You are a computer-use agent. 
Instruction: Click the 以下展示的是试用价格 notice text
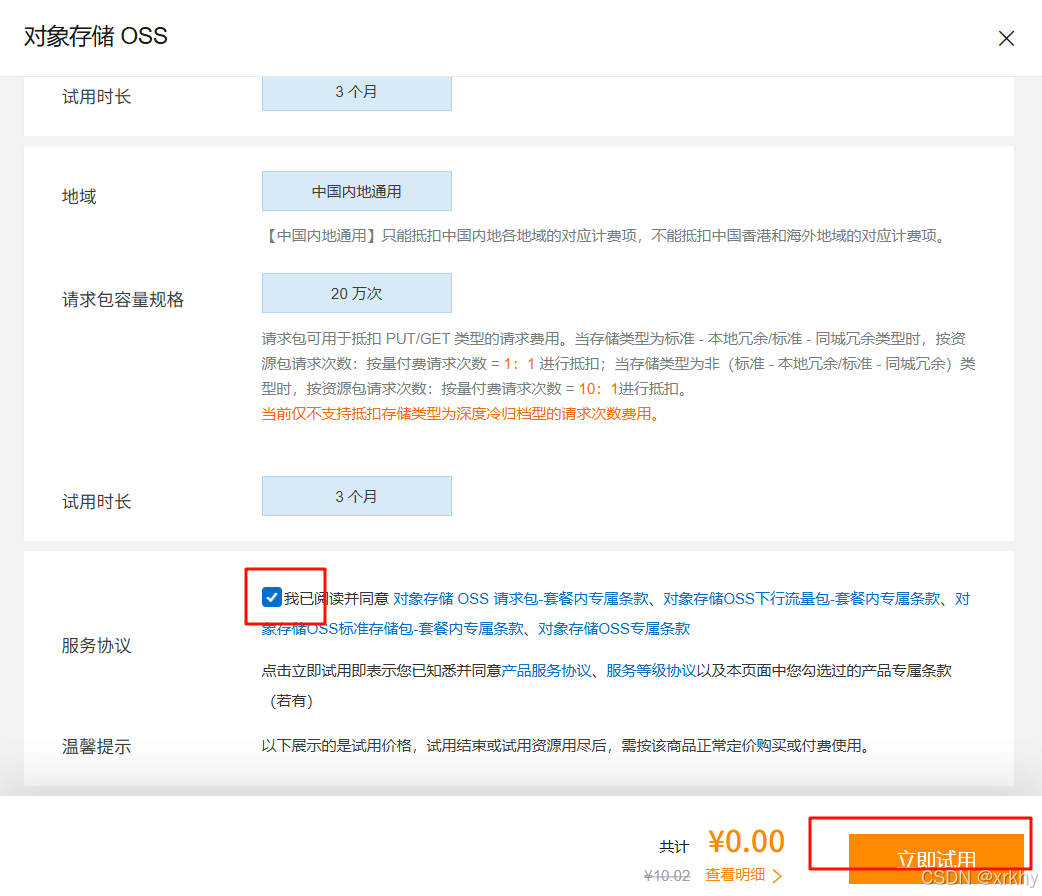coord(566,746)
